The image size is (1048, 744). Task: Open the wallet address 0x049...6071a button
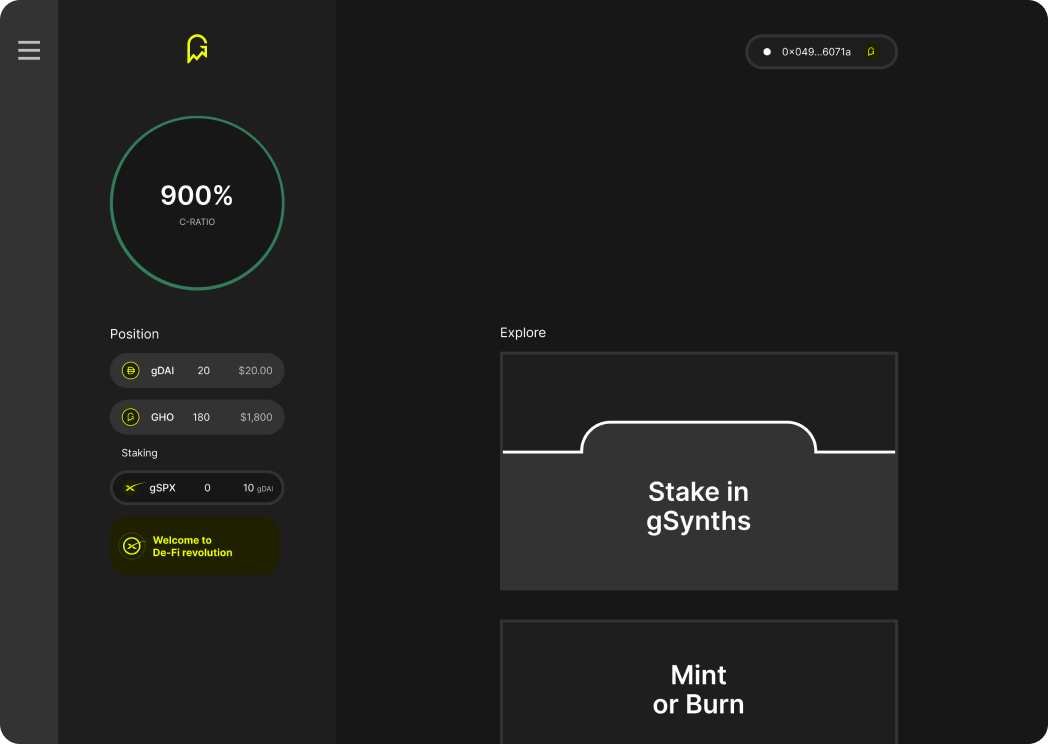coord(821,51)
